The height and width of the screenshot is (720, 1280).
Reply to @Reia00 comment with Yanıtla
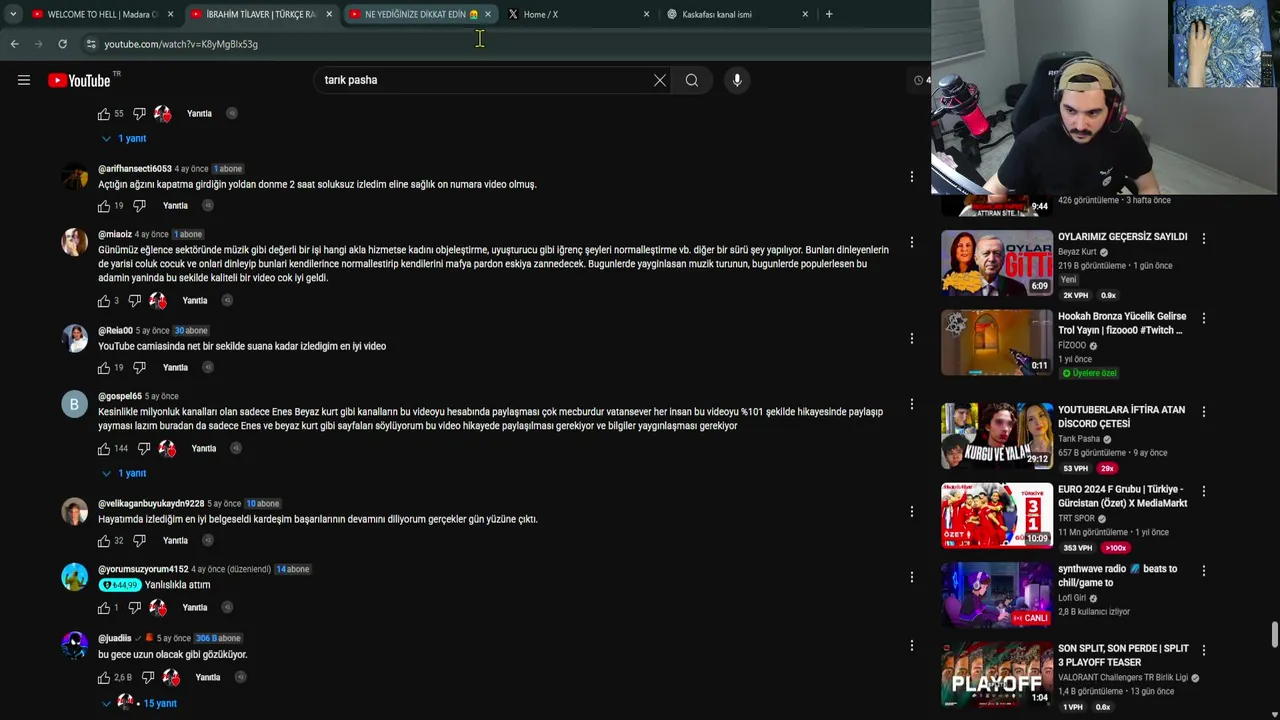pos(175,368)
